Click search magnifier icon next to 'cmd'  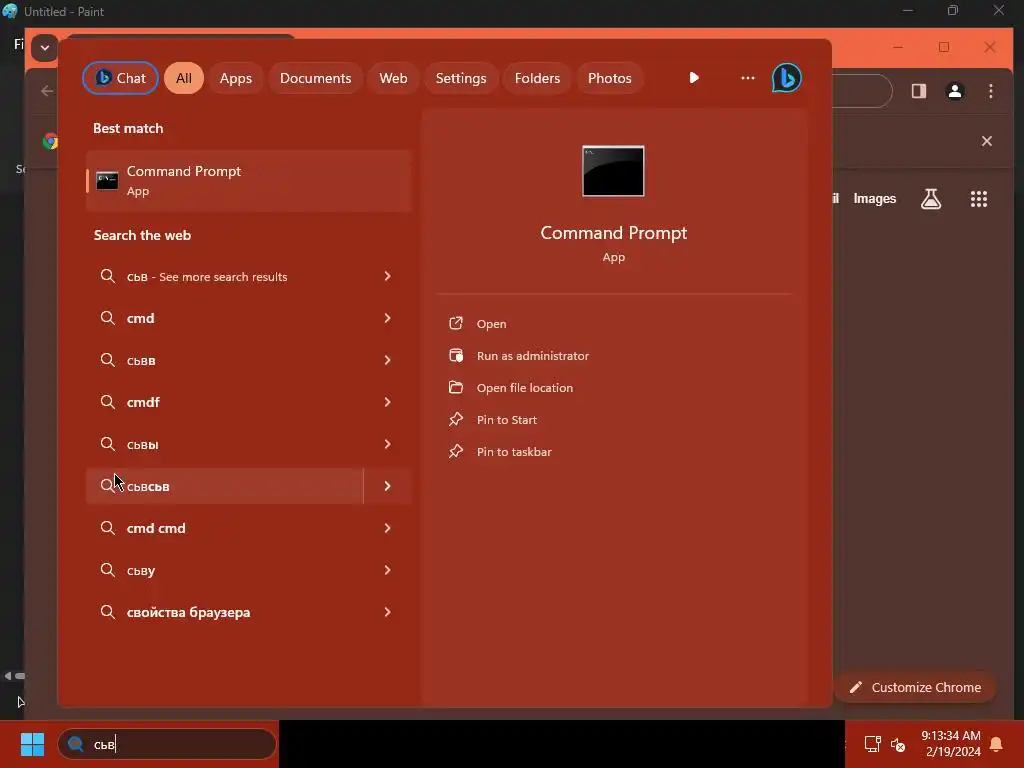tap(108, 318)
